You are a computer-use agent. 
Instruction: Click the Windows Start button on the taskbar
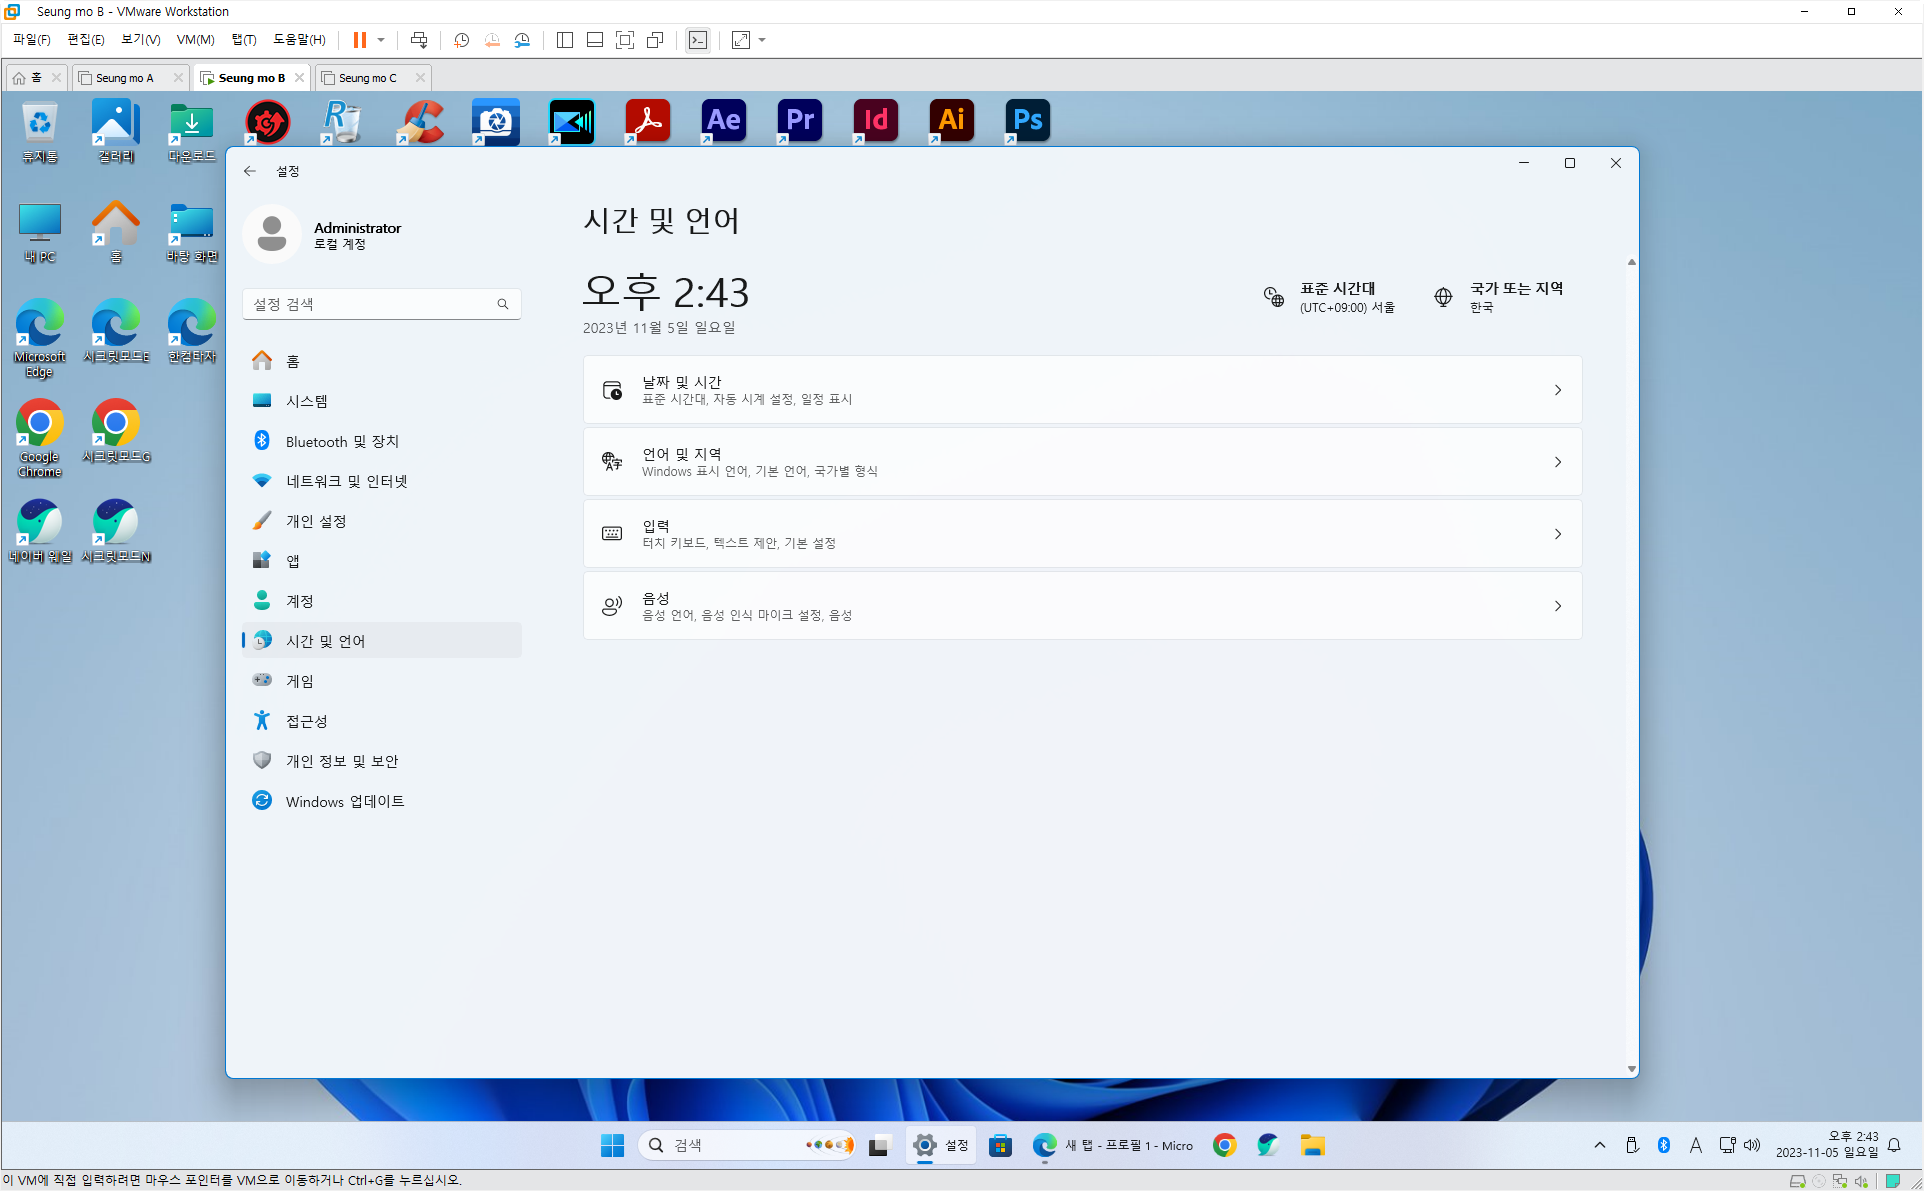tap(612, 1146)
